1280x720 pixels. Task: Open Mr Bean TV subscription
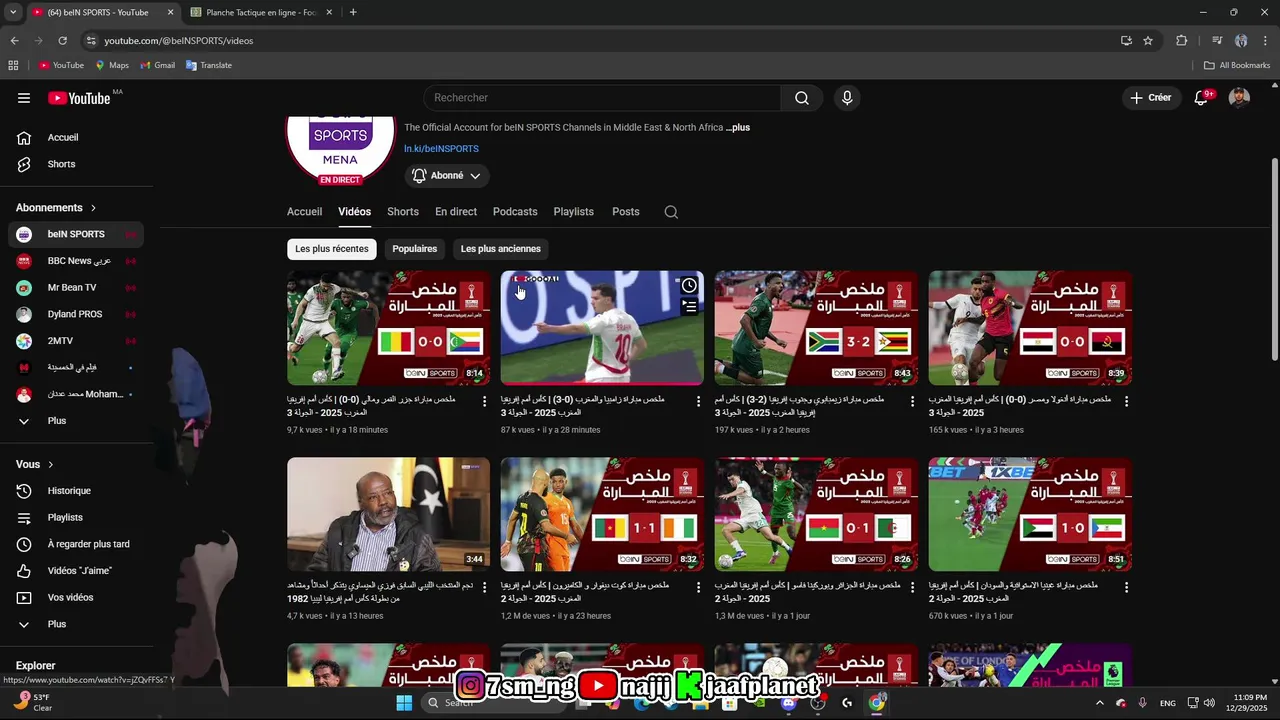point(76,288)
